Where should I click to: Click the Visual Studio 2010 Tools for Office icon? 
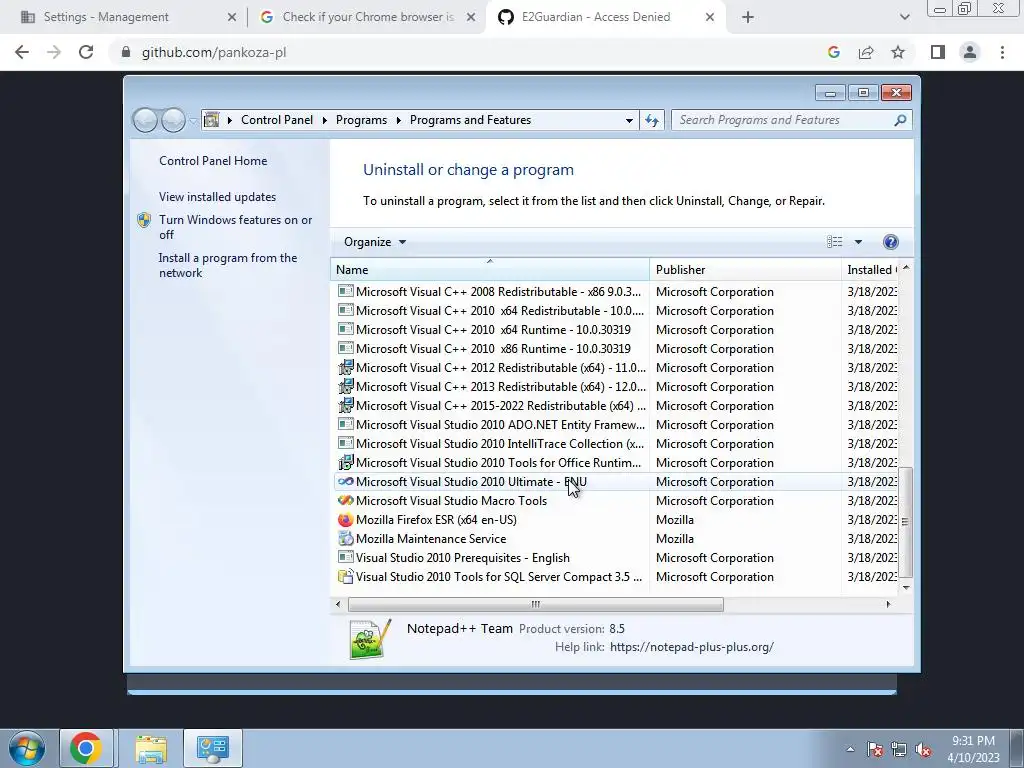tap(345, 462)
